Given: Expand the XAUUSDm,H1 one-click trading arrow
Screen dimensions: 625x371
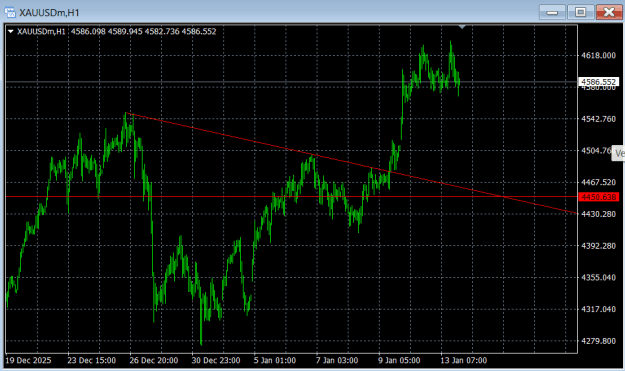Looking at the screenshot, I should click(11, 31).
